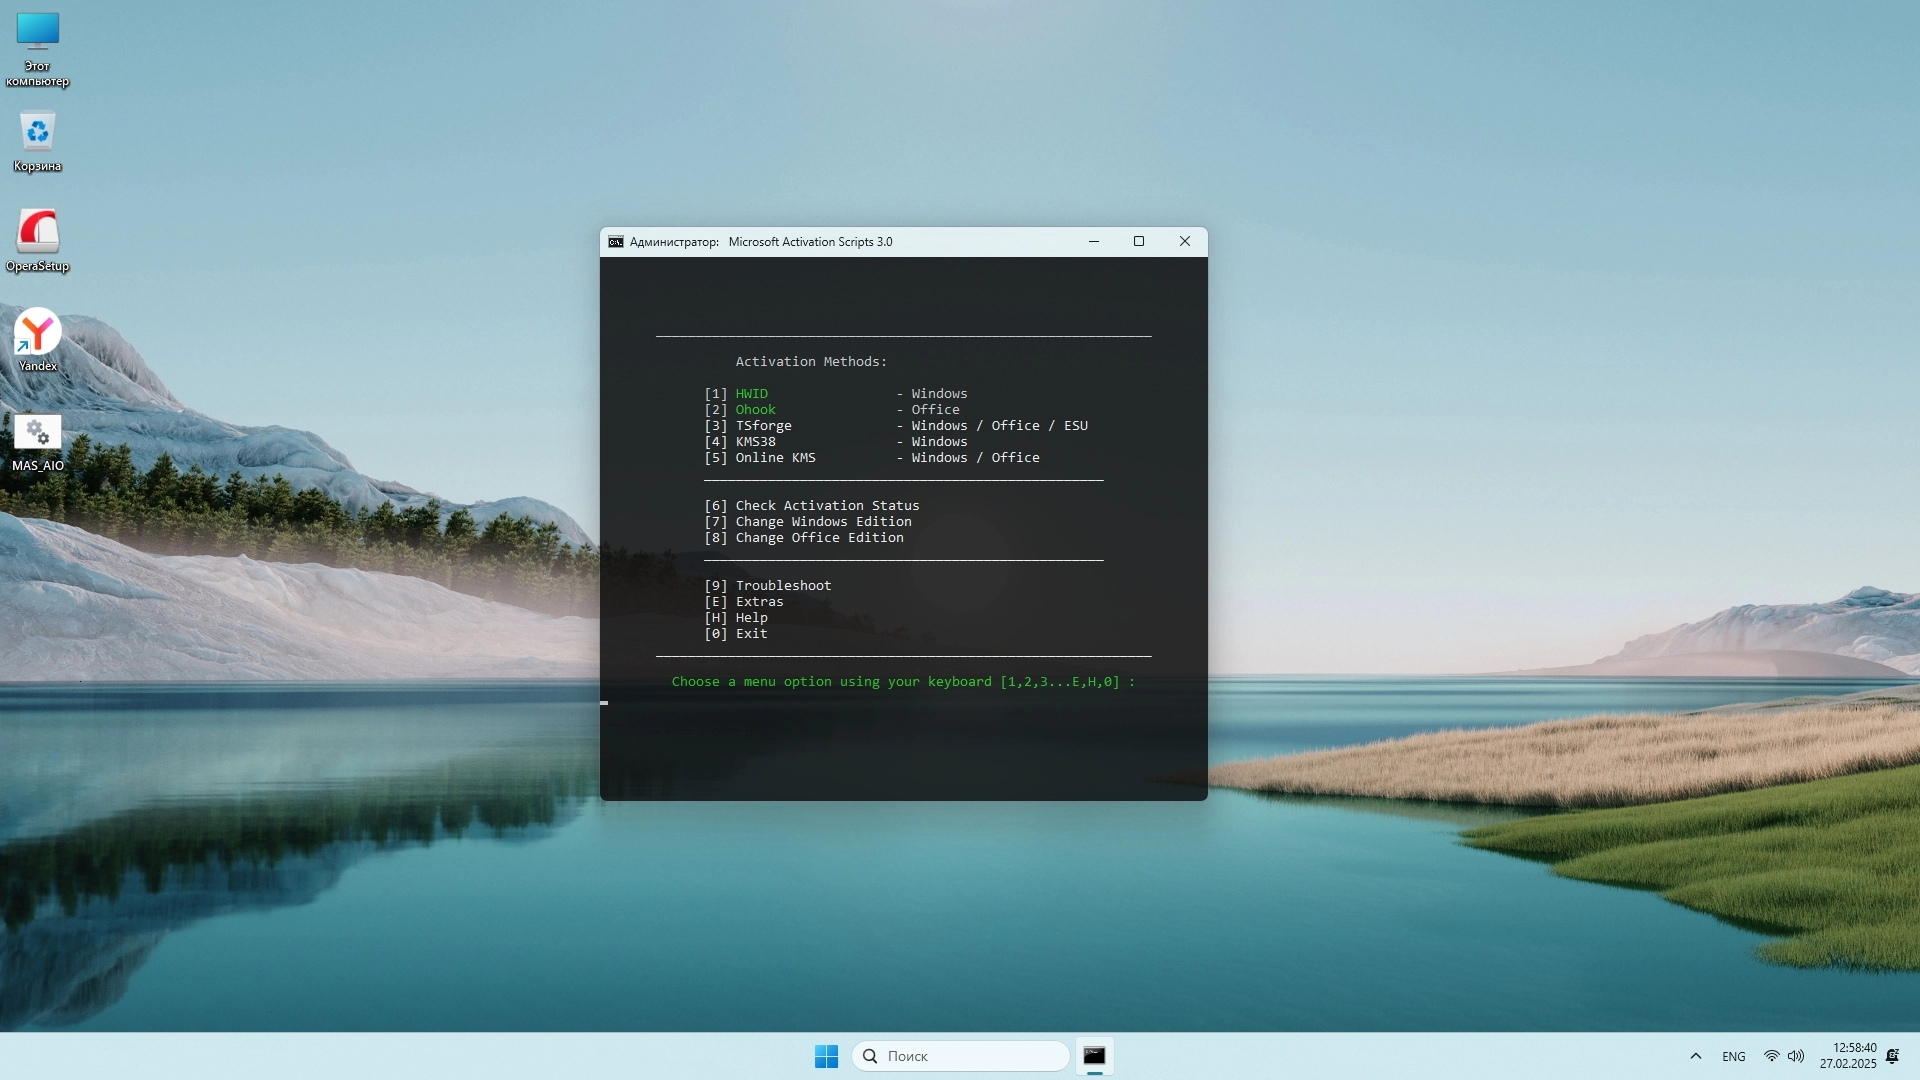1920x1080 pixels.
Task: Open the volume speaker tray icon
Action: coord(1796,1056)
